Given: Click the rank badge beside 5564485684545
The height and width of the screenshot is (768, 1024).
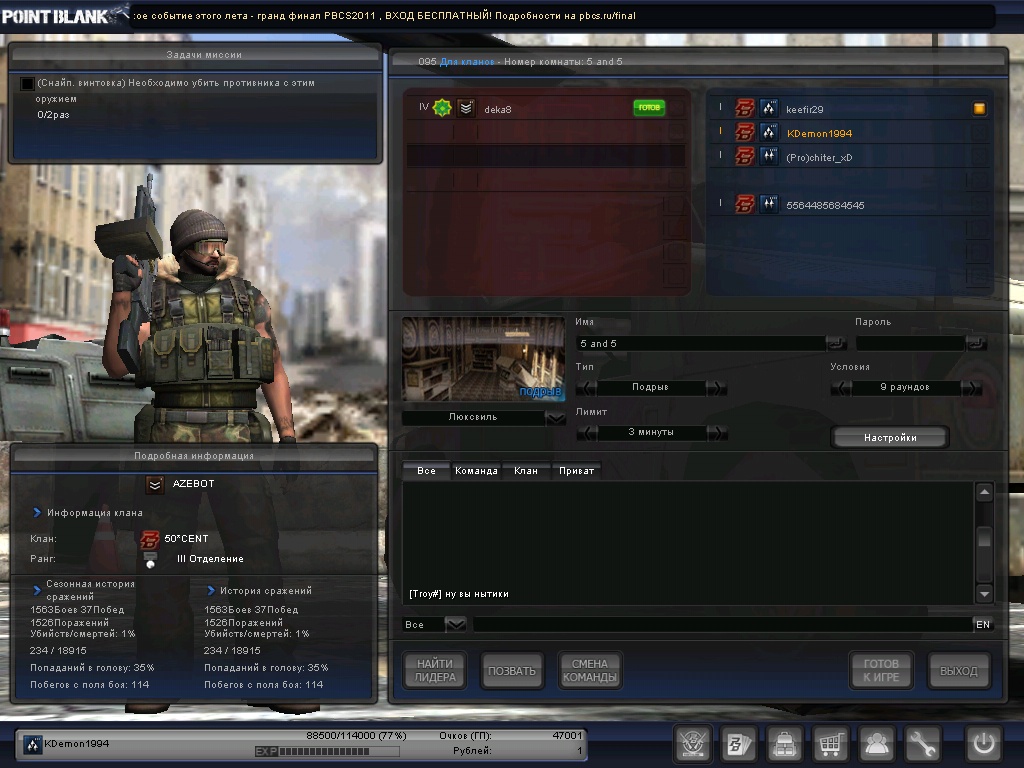Looking at the screenshot, I should pos(769,204).
